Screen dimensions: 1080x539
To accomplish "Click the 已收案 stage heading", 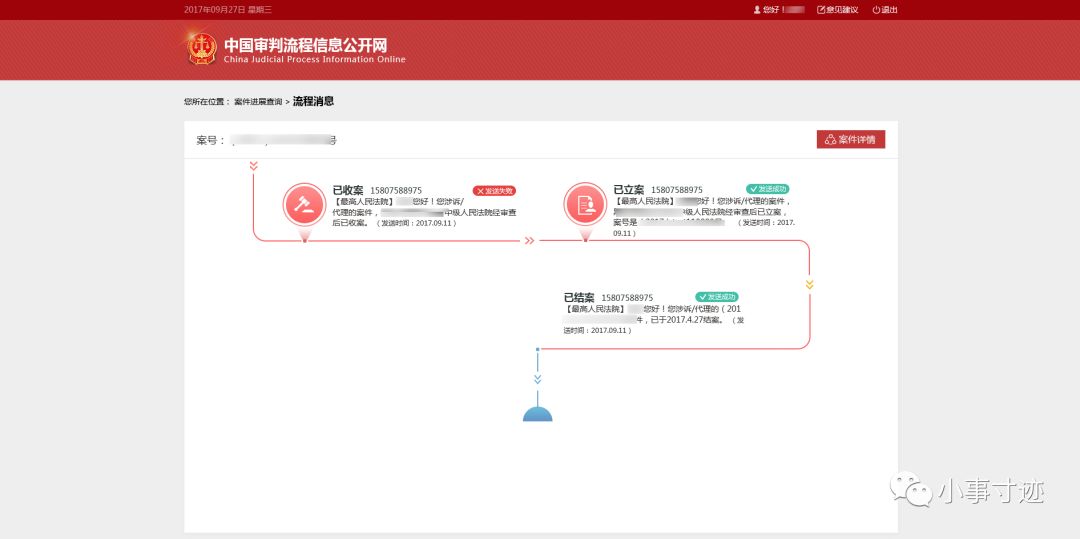I will tap(348, 190).
